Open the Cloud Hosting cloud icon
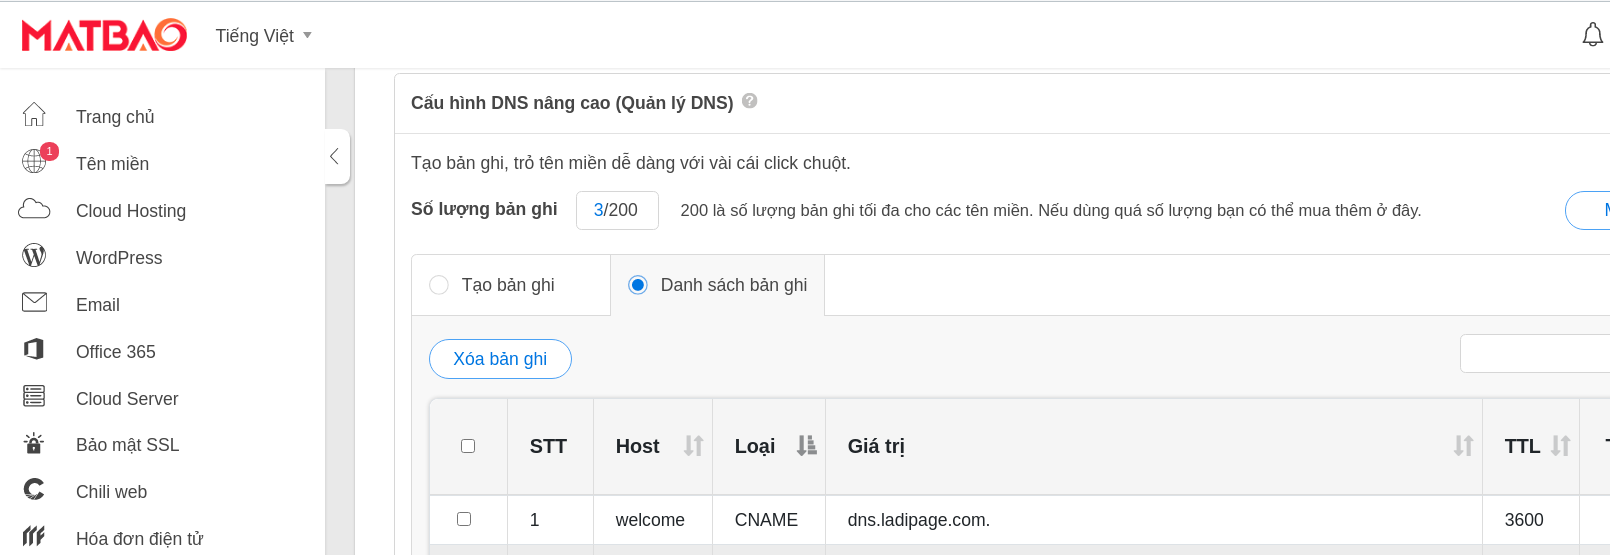The width and height of the screenshot is (1610, 555). click(x=34, y=209)
